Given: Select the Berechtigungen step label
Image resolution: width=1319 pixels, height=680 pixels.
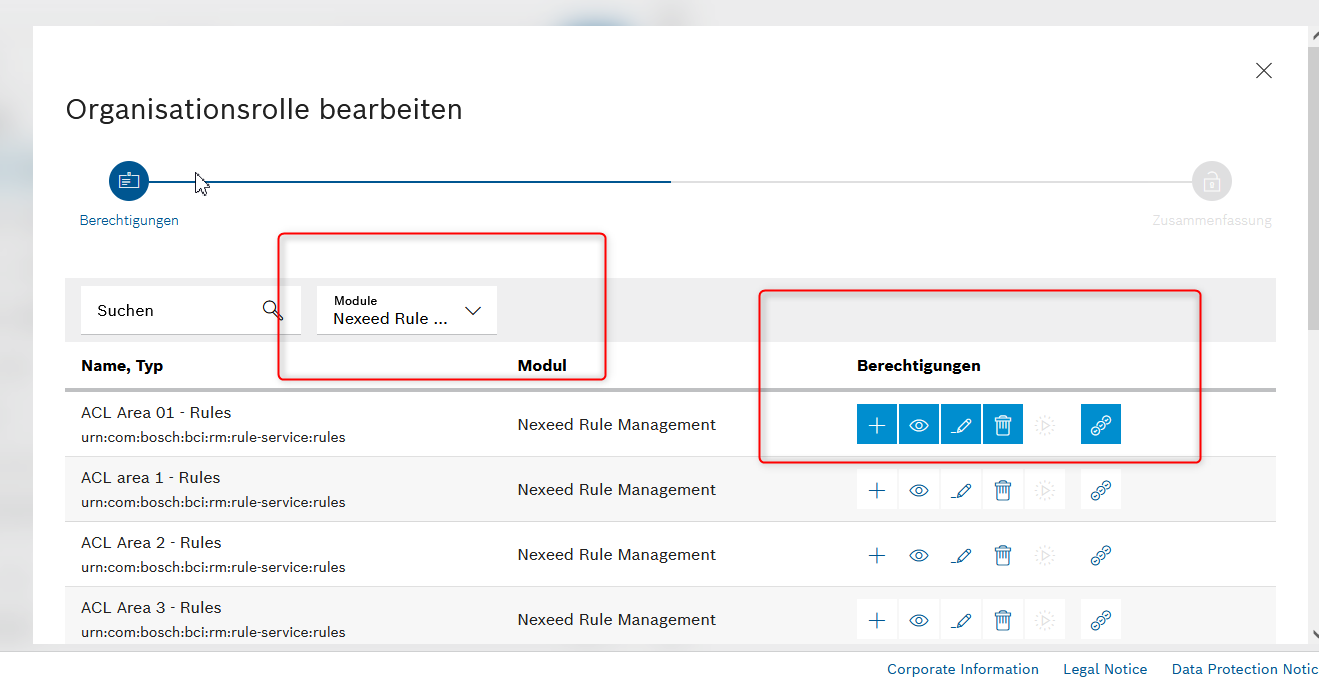Looking at the screenshot, I should [128, 220].
